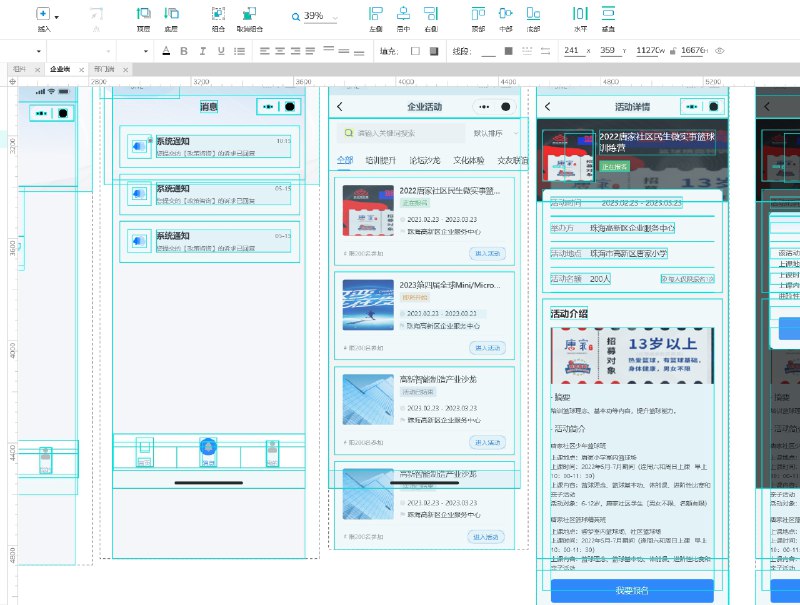The width and height of the screenshot is (800, 605).
Task: Close the 组件 tab
Action: (37, 69)
